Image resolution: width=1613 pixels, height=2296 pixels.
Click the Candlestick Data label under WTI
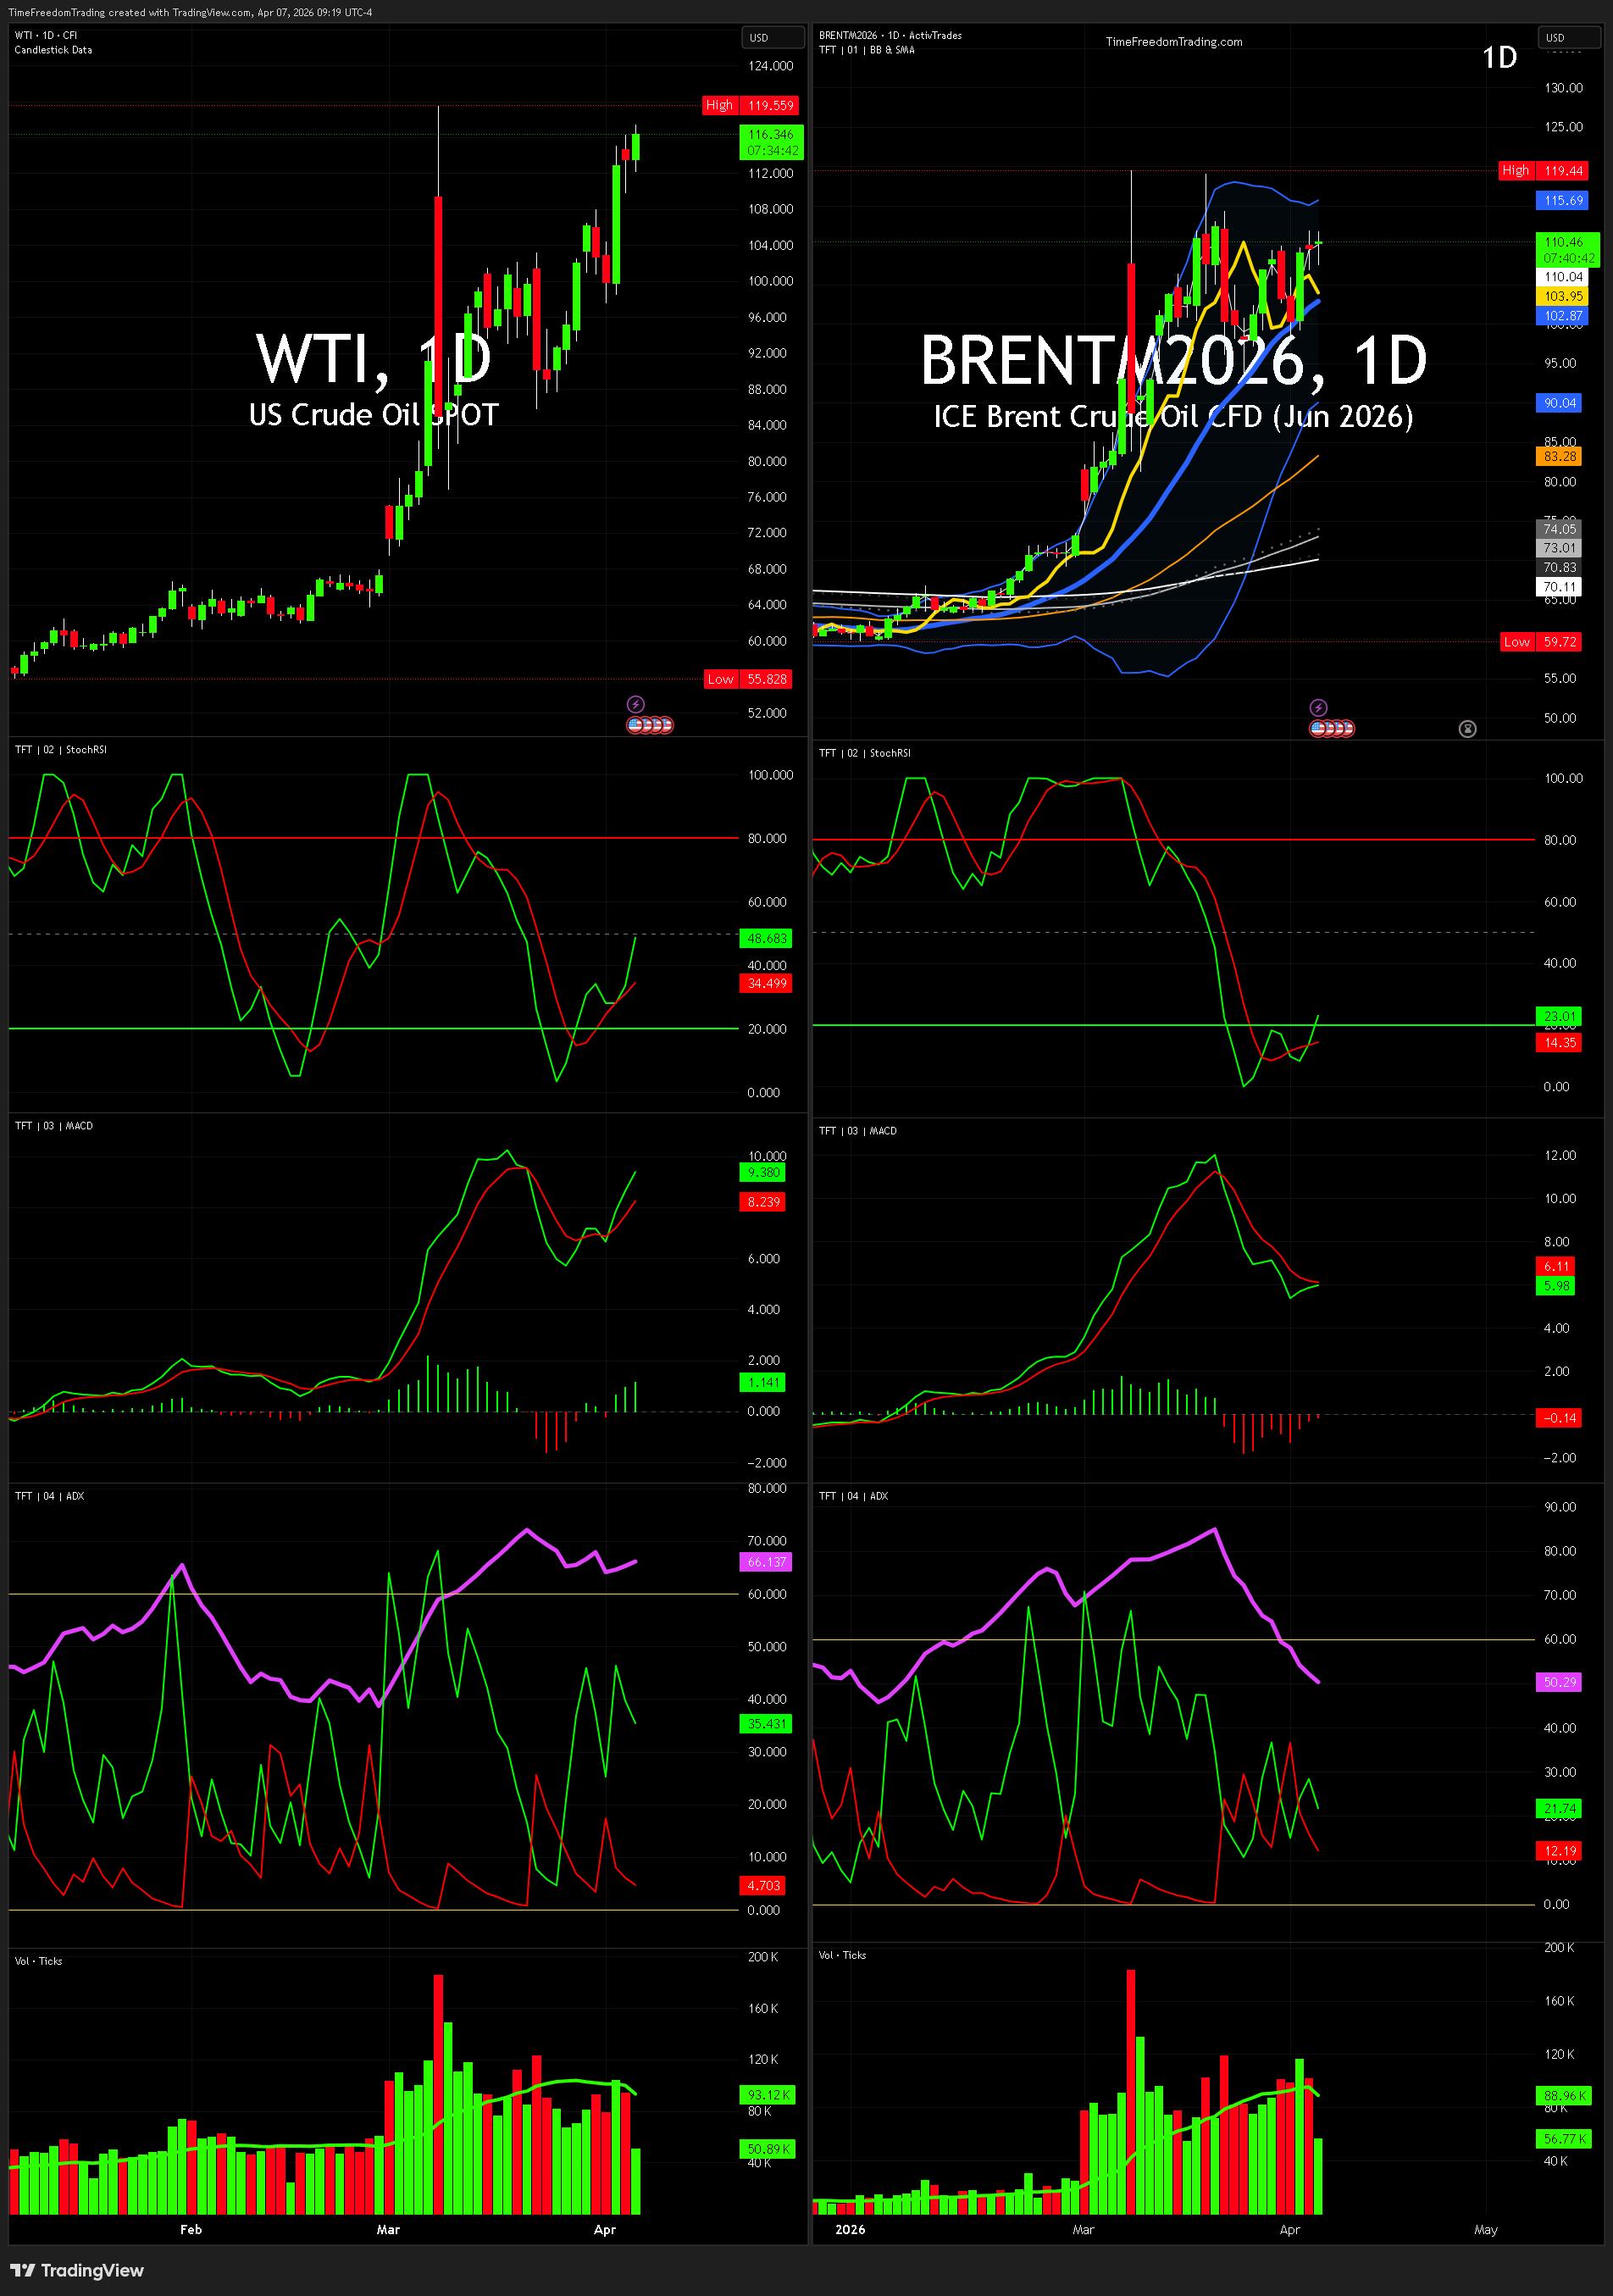pyautogui.click(x=53, y=50)
